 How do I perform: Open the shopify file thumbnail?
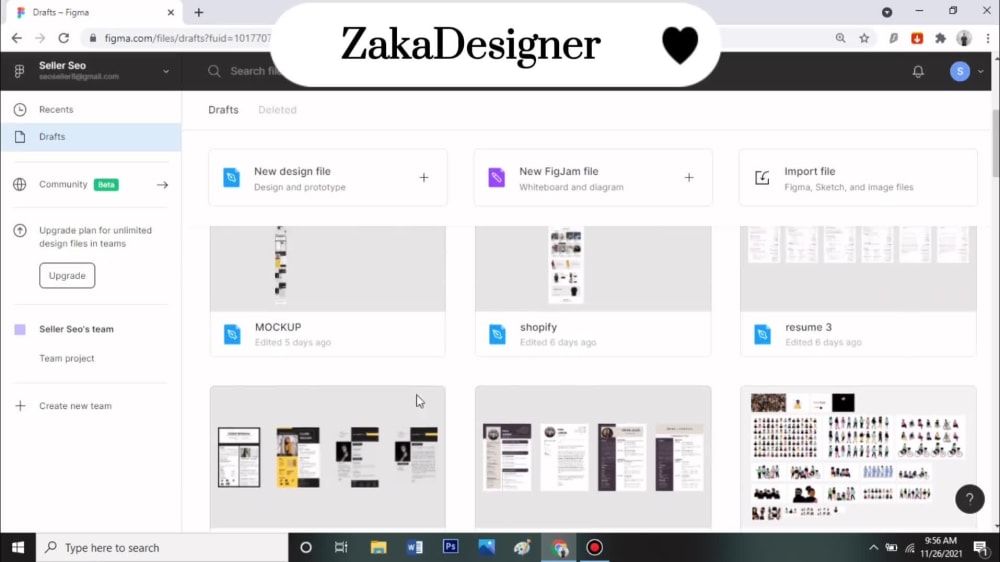click(x=593, y=269)
